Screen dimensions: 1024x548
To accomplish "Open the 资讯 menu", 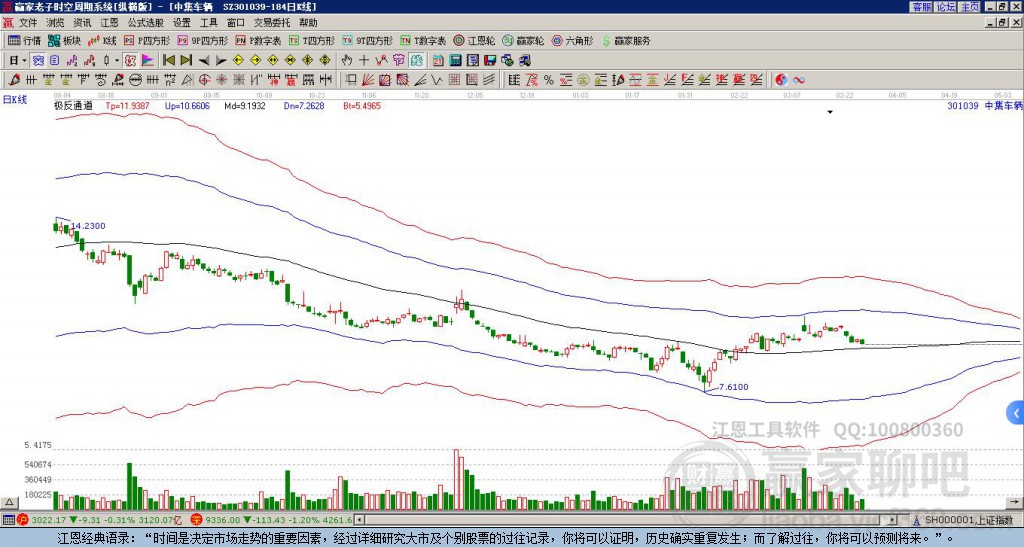I will click(x=82, y=23).
